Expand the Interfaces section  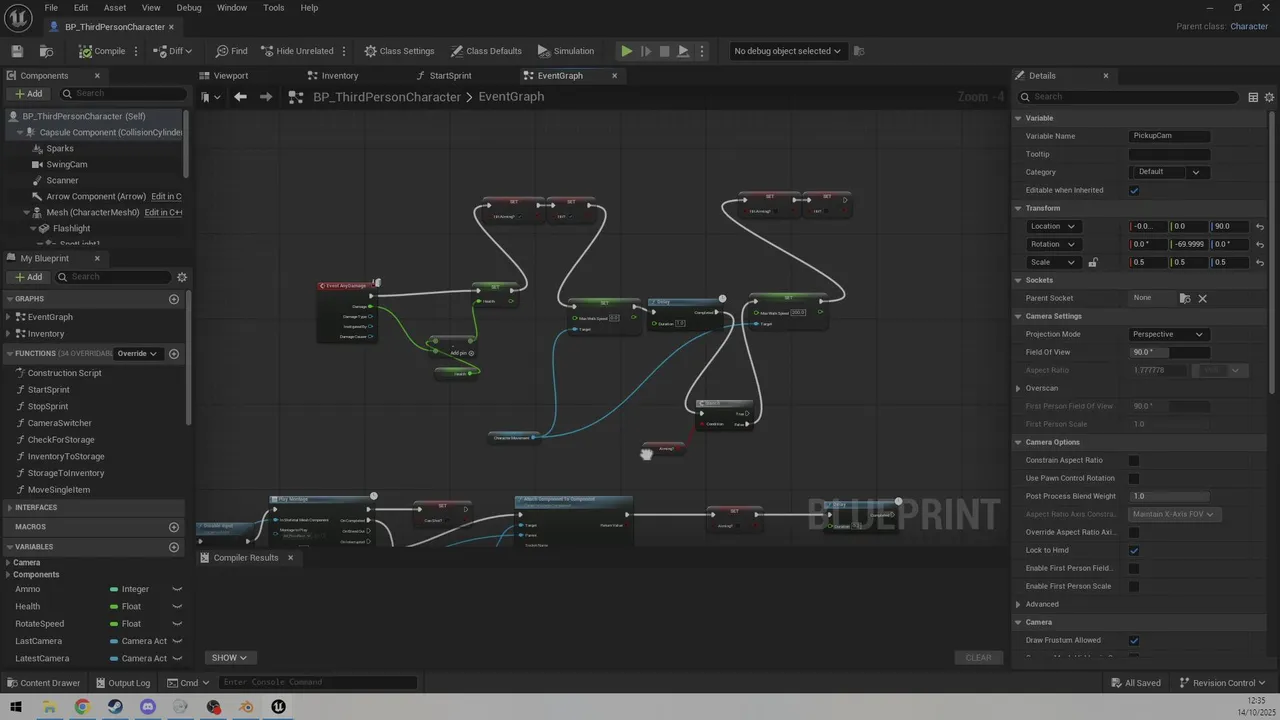(x=8, y=507)
